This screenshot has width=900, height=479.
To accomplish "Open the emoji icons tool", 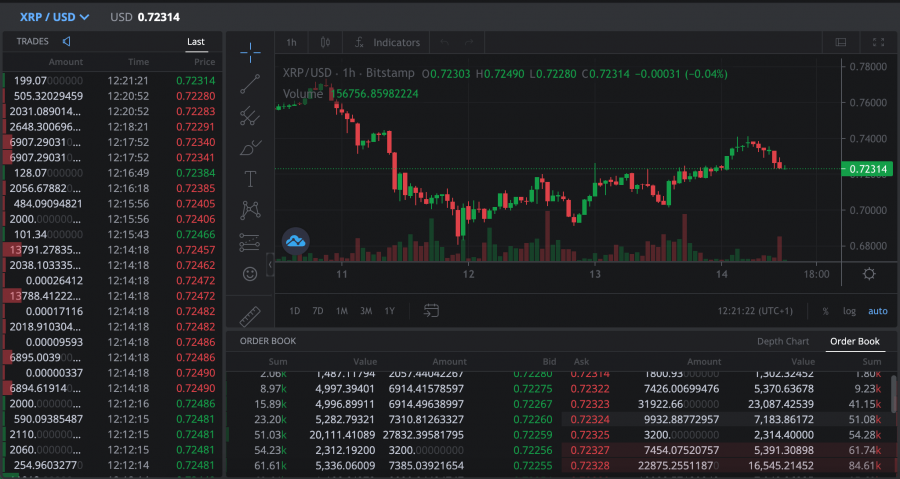I will point(250,273).
